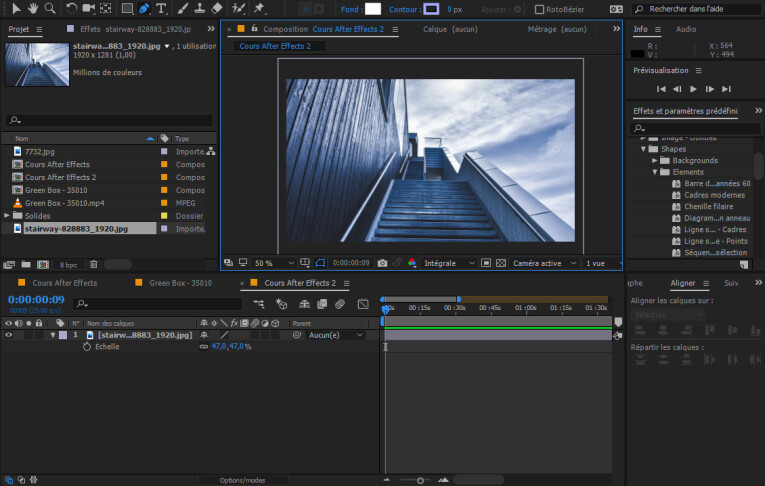Play the preview

693,89
